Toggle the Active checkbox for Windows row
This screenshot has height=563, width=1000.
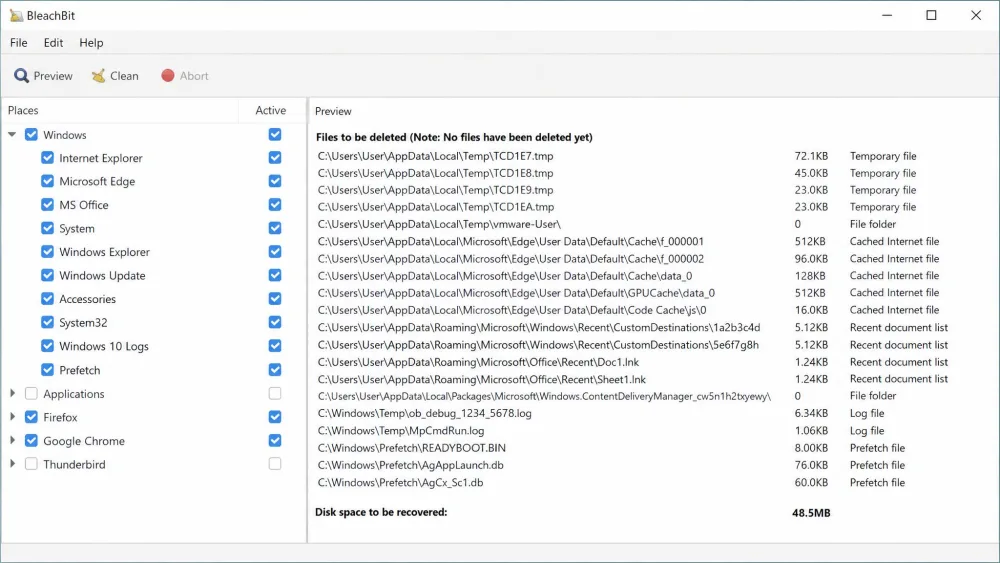(275, 135)
